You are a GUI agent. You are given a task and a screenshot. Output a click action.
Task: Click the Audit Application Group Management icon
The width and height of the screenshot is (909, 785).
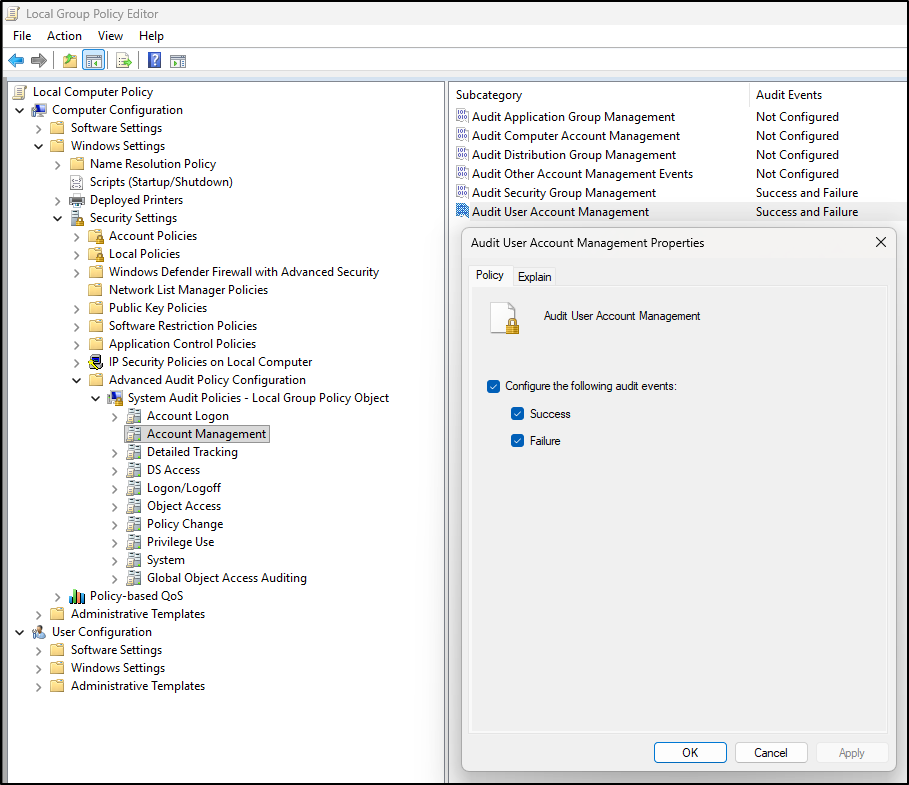[462, 116]
